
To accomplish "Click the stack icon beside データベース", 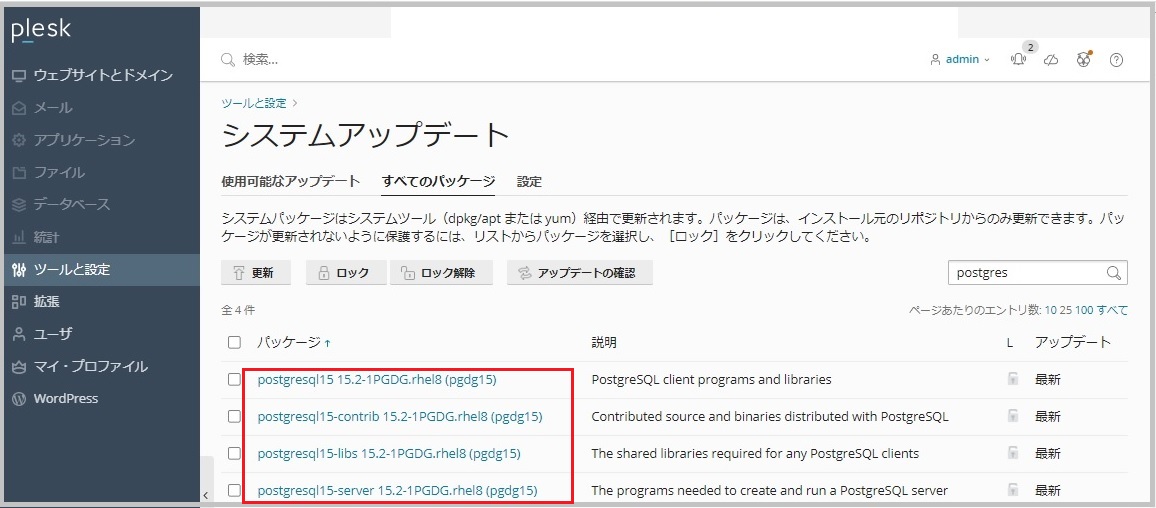I will click(19, 204).
